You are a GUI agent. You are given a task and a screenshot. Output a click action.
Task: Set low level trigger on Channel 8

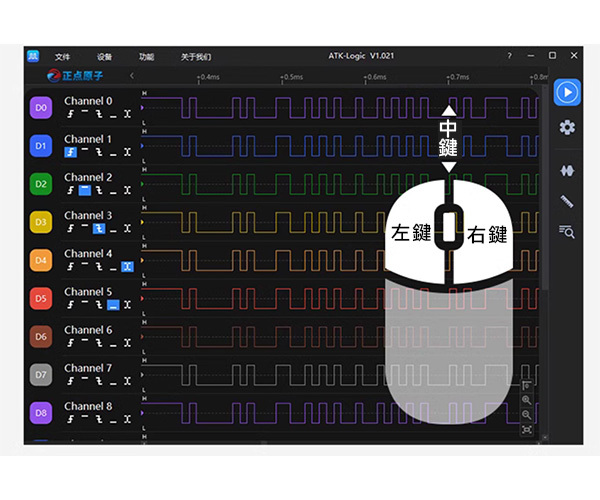113,419
